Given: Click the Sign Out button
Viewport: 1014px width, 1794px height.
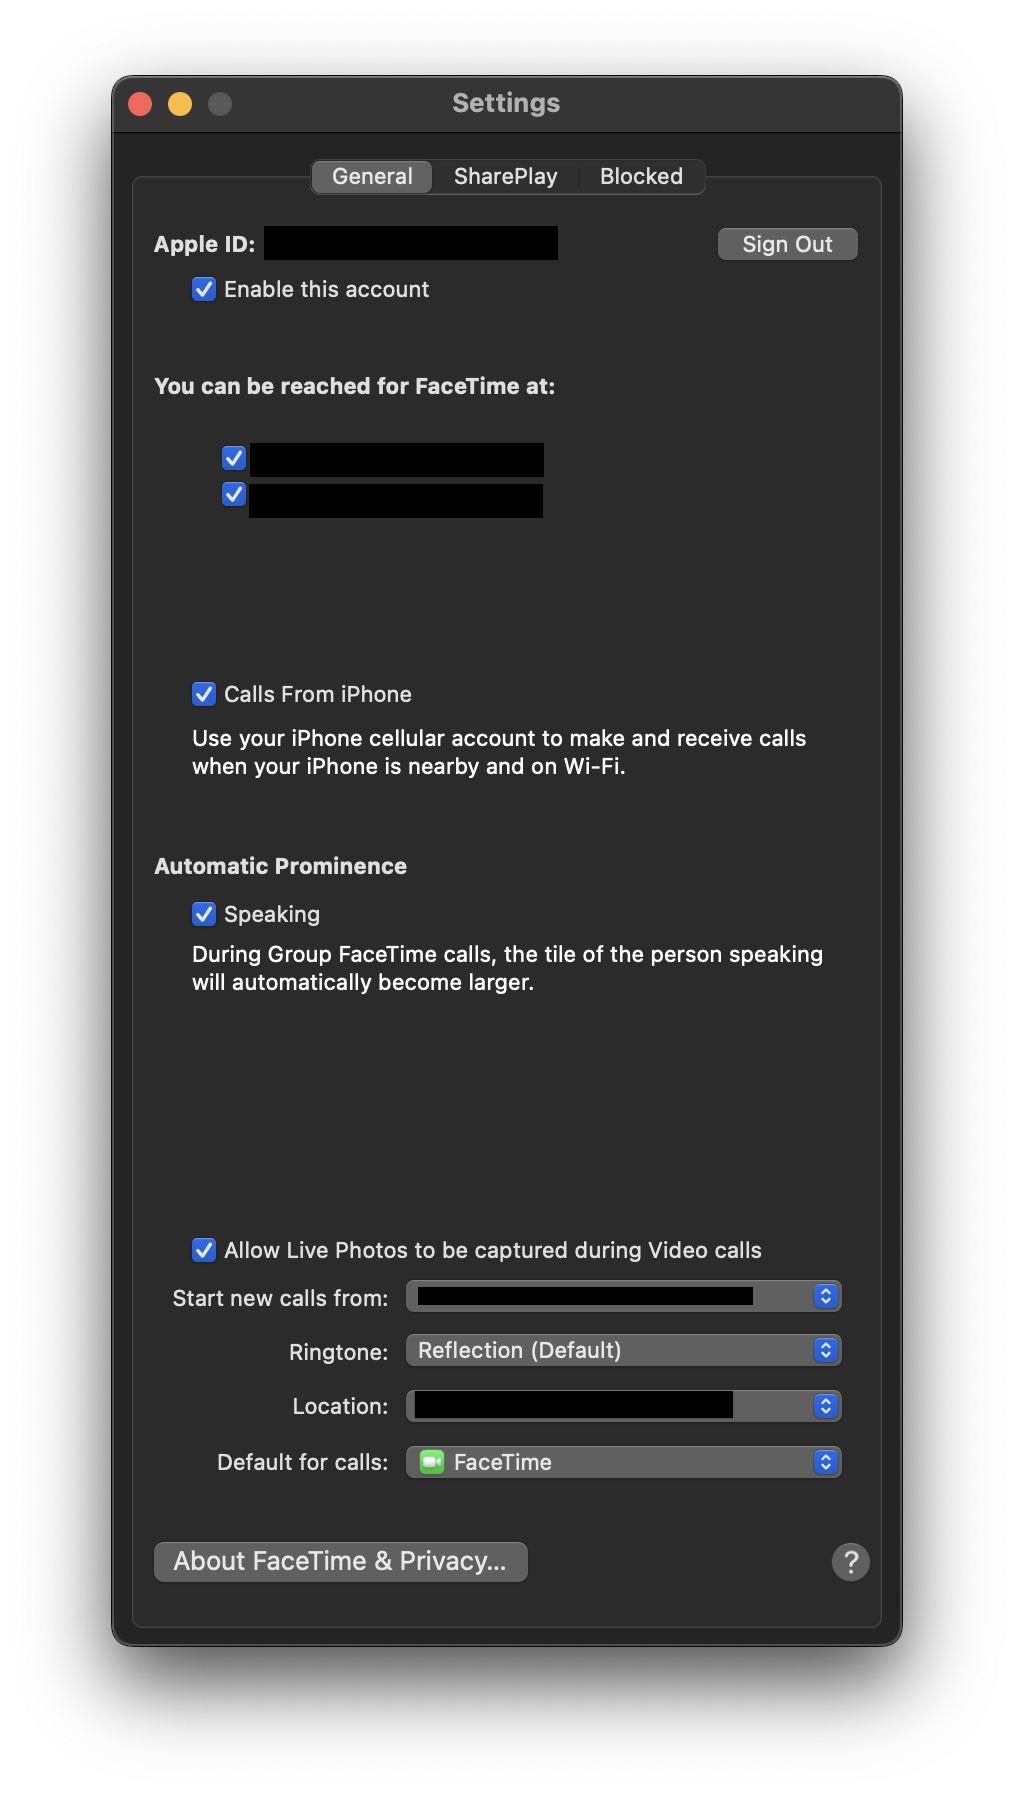Looking at the screenshot, I should click(787, 243).
